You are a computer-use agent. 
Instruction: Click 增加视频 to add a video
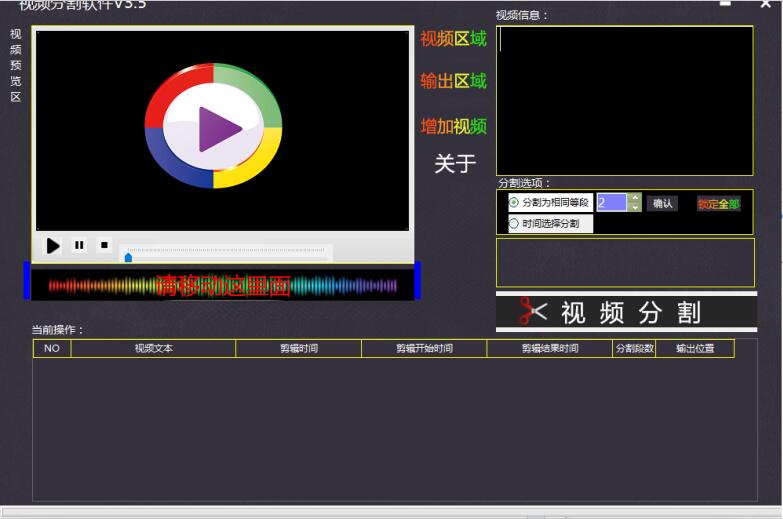pyautogui.click(x=453, y=127)
